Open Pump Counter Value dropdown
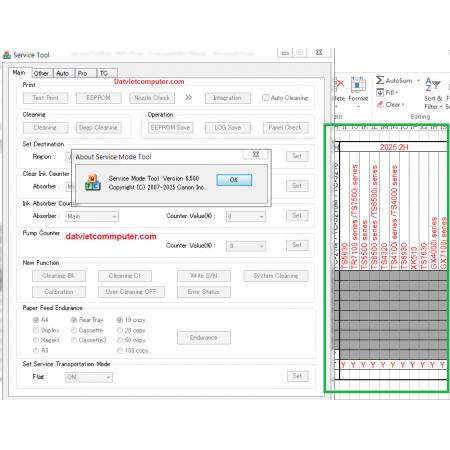 [x=246, y=246]
